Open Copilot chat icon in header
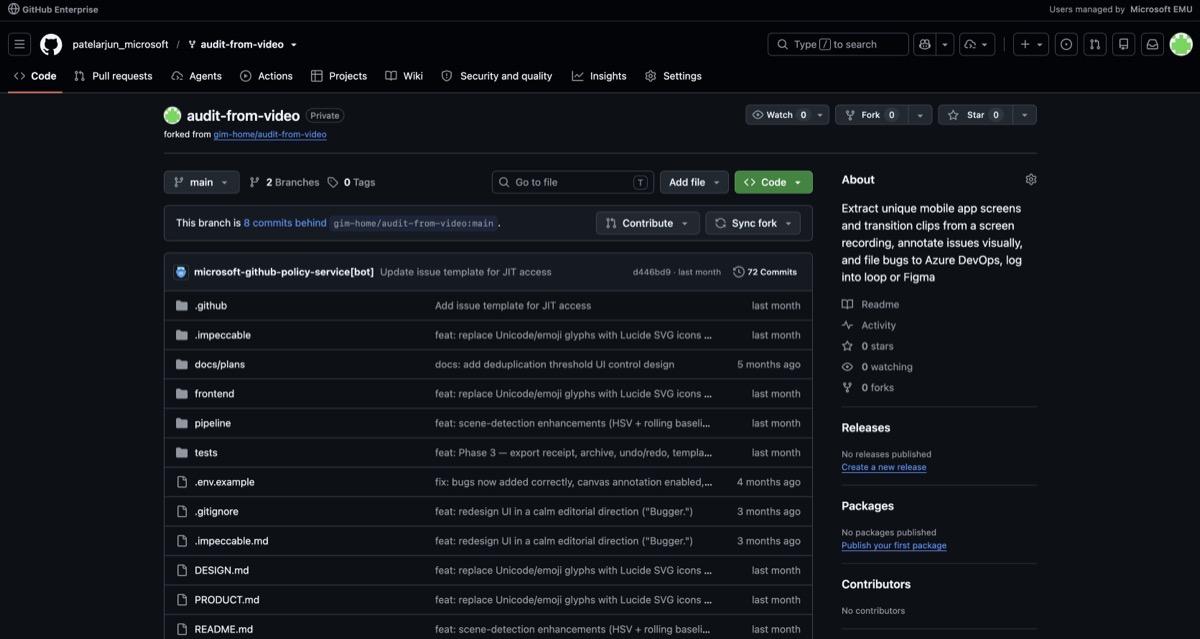The height and width of the screenshot is (639, 1200). pos(925,44)
